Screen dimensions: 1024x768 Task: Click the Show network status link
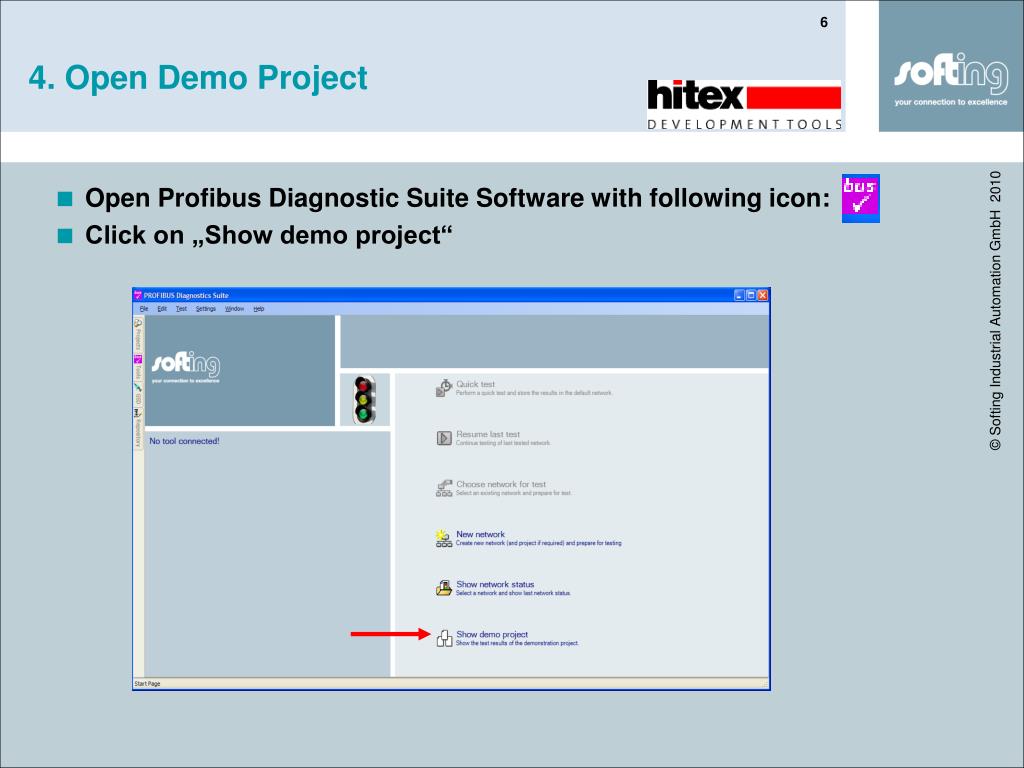tap(495, 584)
